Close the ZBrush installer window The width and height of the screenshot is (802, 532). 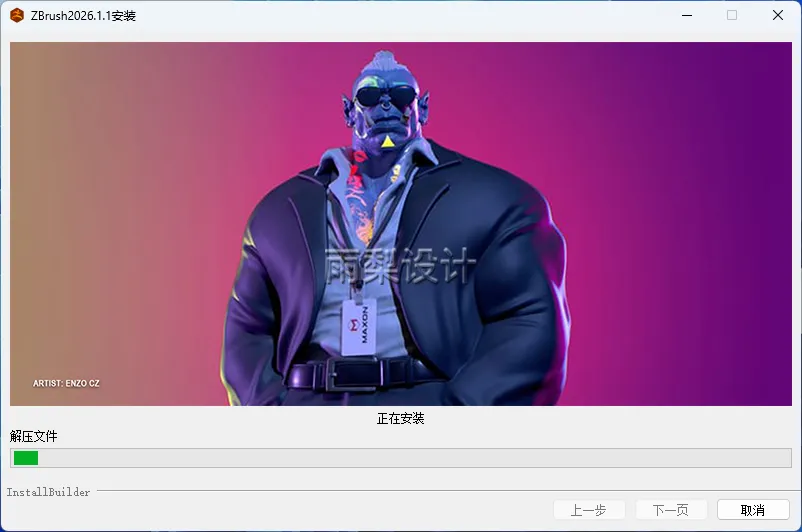pos(777,15)
